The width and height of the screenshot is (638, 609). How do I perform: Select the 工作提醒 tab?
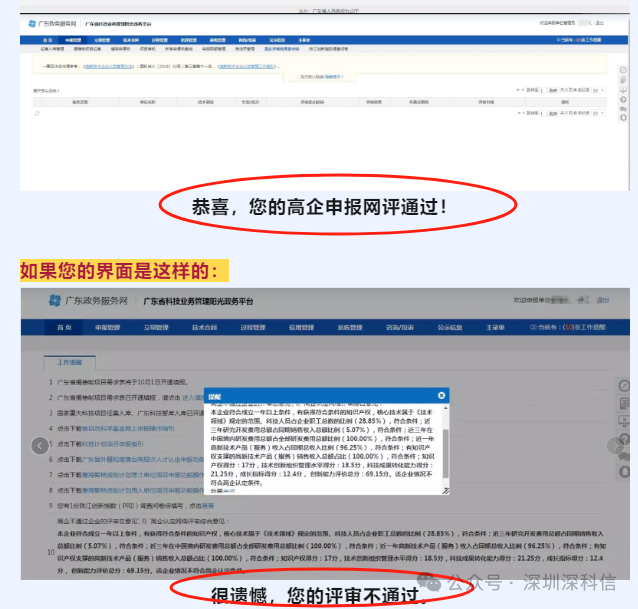click(70, 362)
